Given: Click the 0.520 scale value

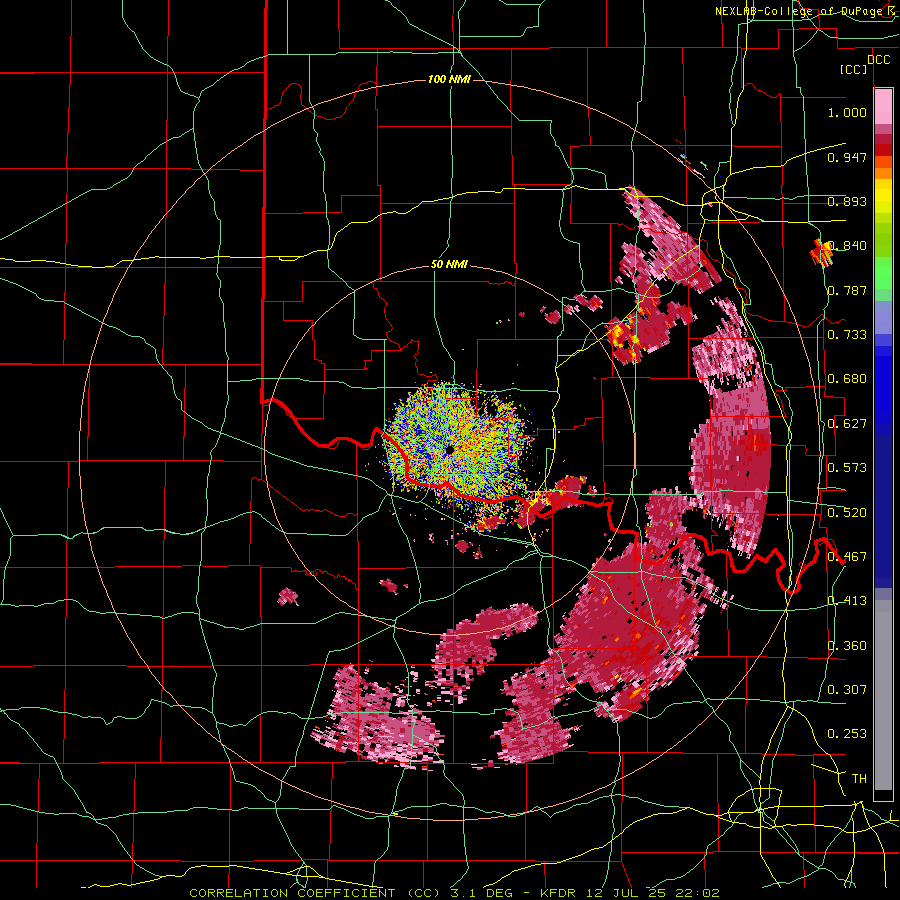Looking at the screenshot, I should 847,513.
